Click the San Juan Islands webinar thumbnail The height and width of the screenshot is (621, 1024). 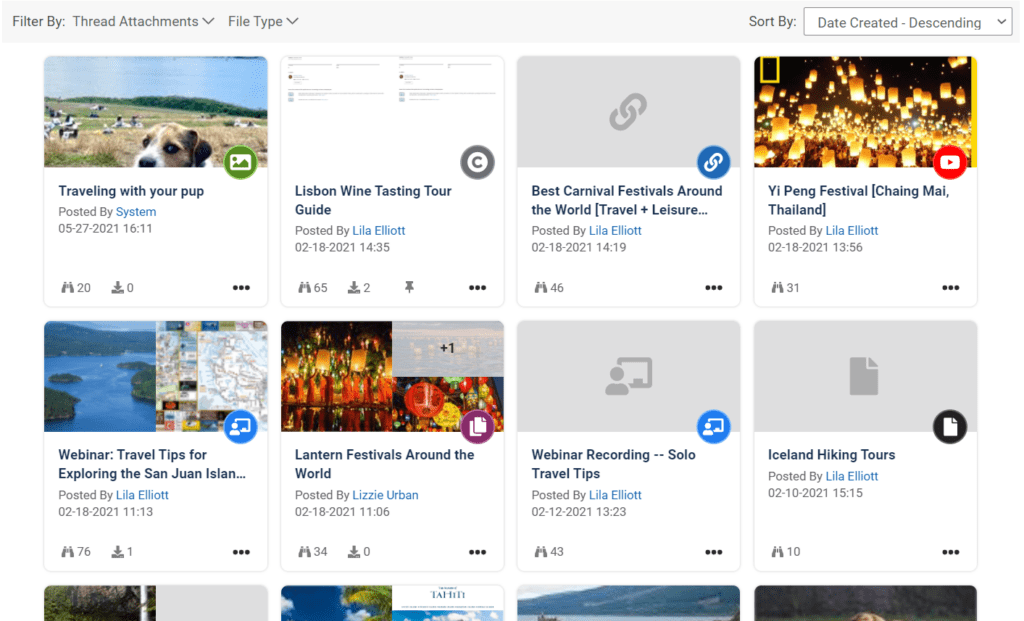coord(155,376)
